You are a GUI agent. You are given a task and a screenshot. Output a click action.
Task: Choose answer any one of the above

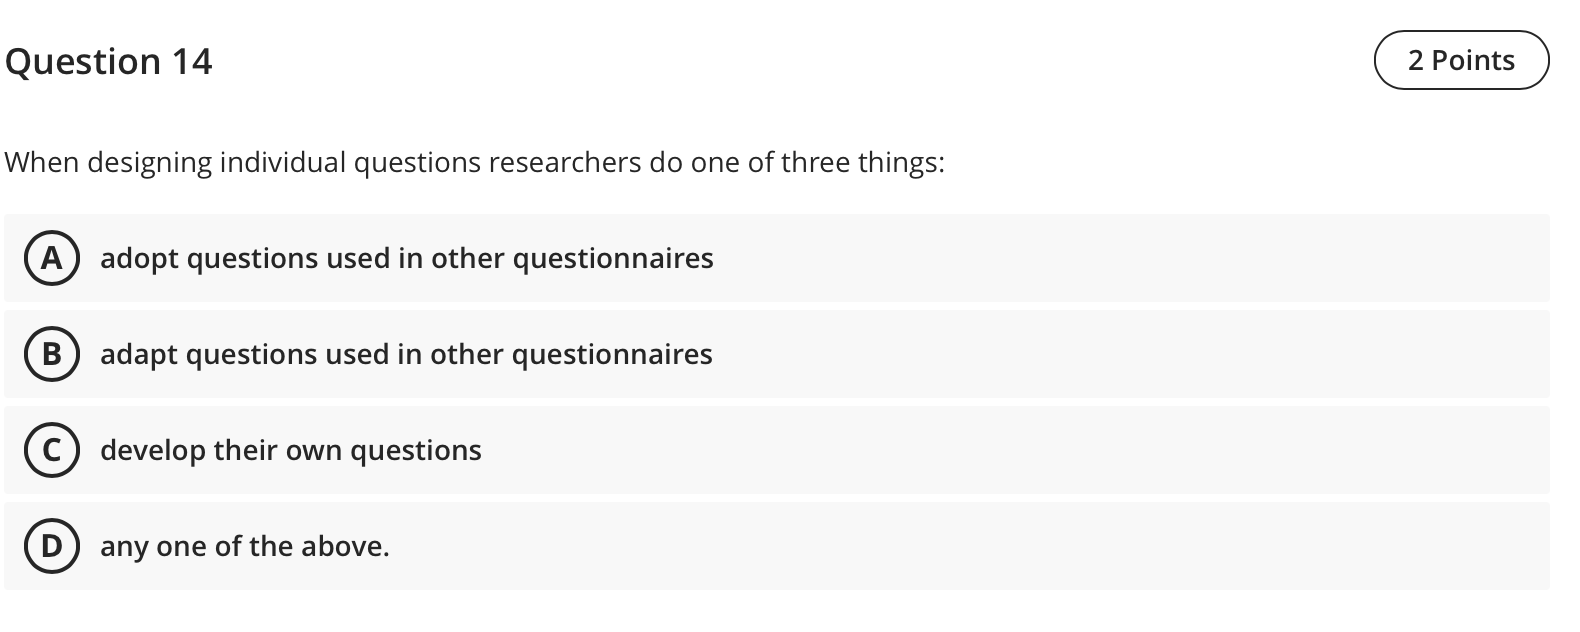244,546
